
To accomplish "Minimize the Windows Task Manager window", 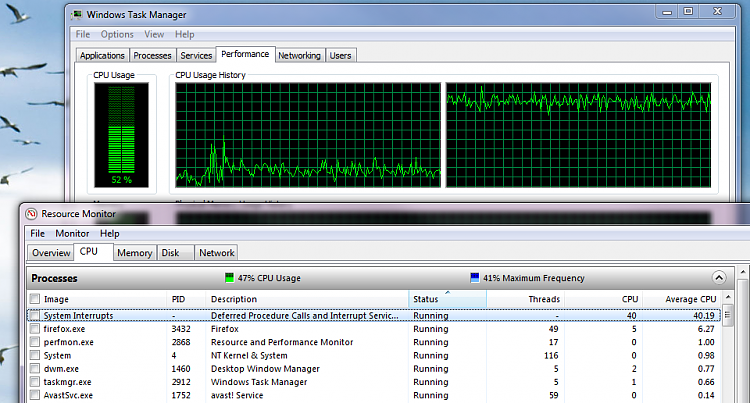I will point(667,11).
